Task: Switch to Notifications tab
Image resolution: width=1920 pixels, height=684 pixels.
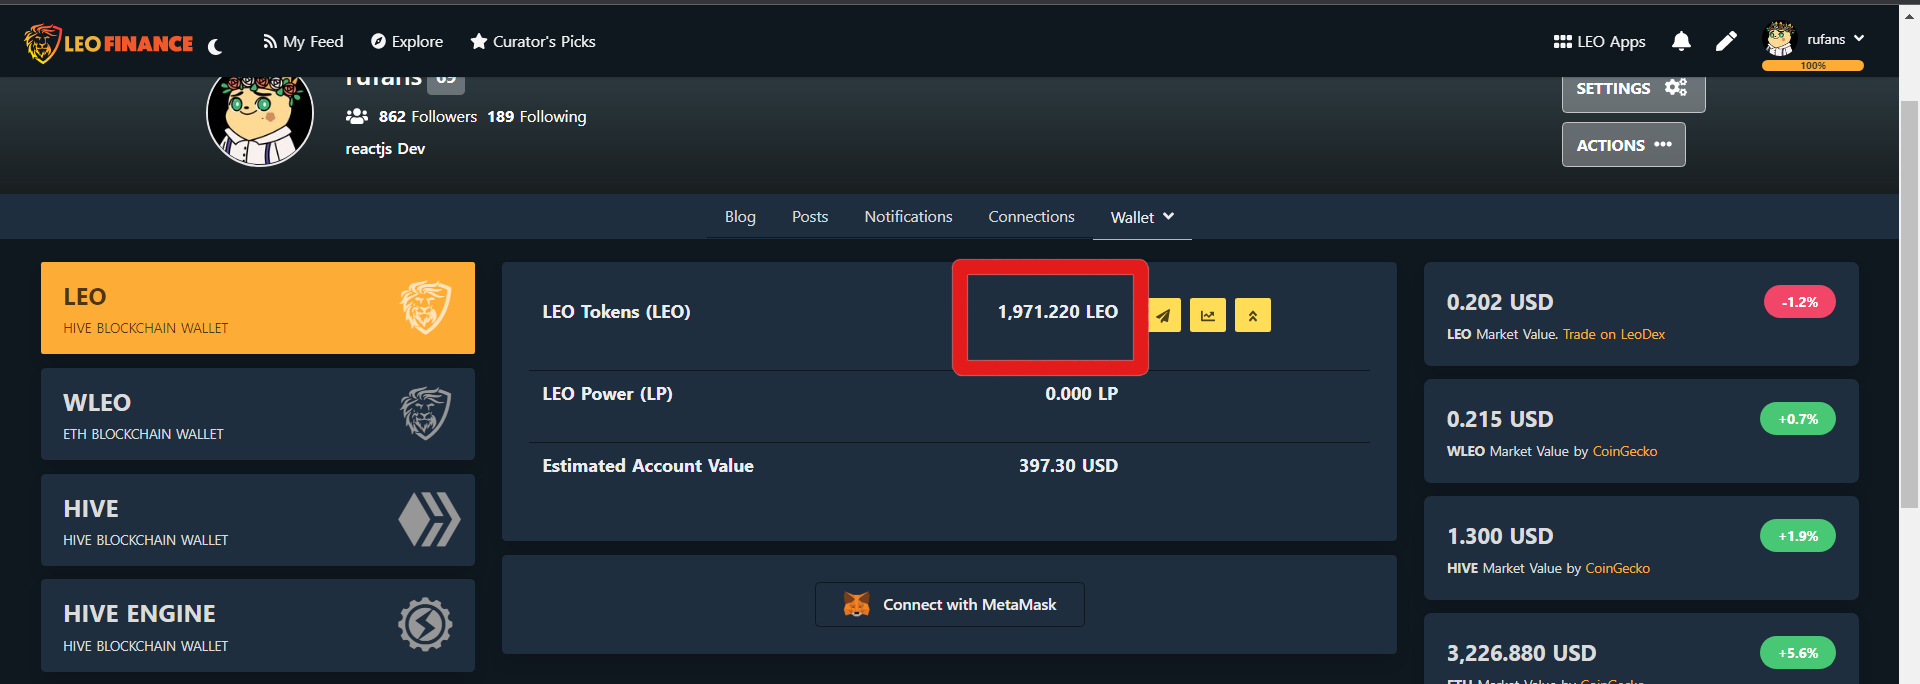Action: 908,217
